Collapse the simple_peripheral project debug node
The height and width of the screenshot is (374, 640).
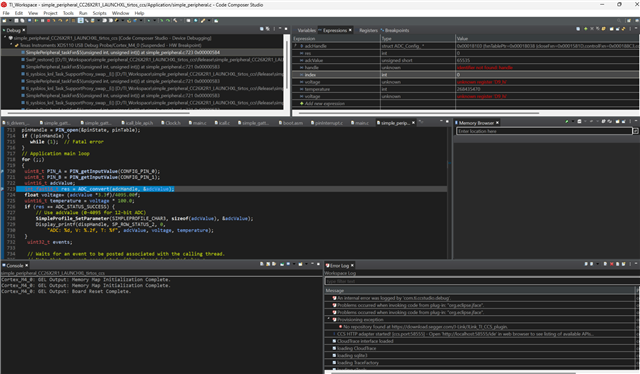5,38
